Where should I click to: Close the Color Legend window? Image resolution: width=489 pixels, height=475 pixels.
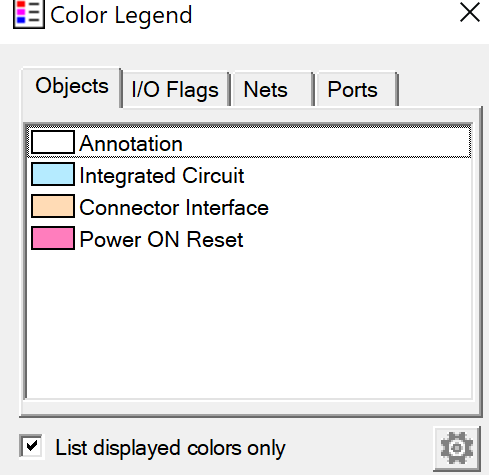point(470,13)
